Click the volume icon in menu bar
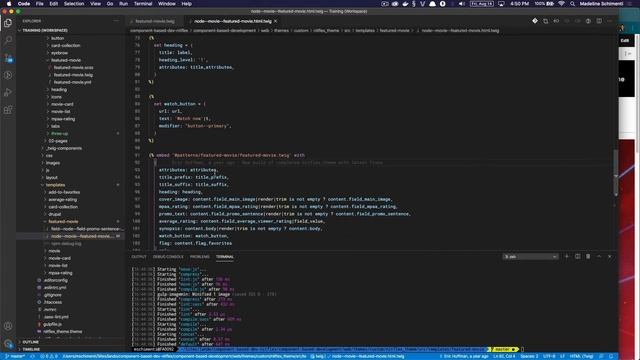The height and width of the screenshot is (360, 640). (x=461, y=4)
